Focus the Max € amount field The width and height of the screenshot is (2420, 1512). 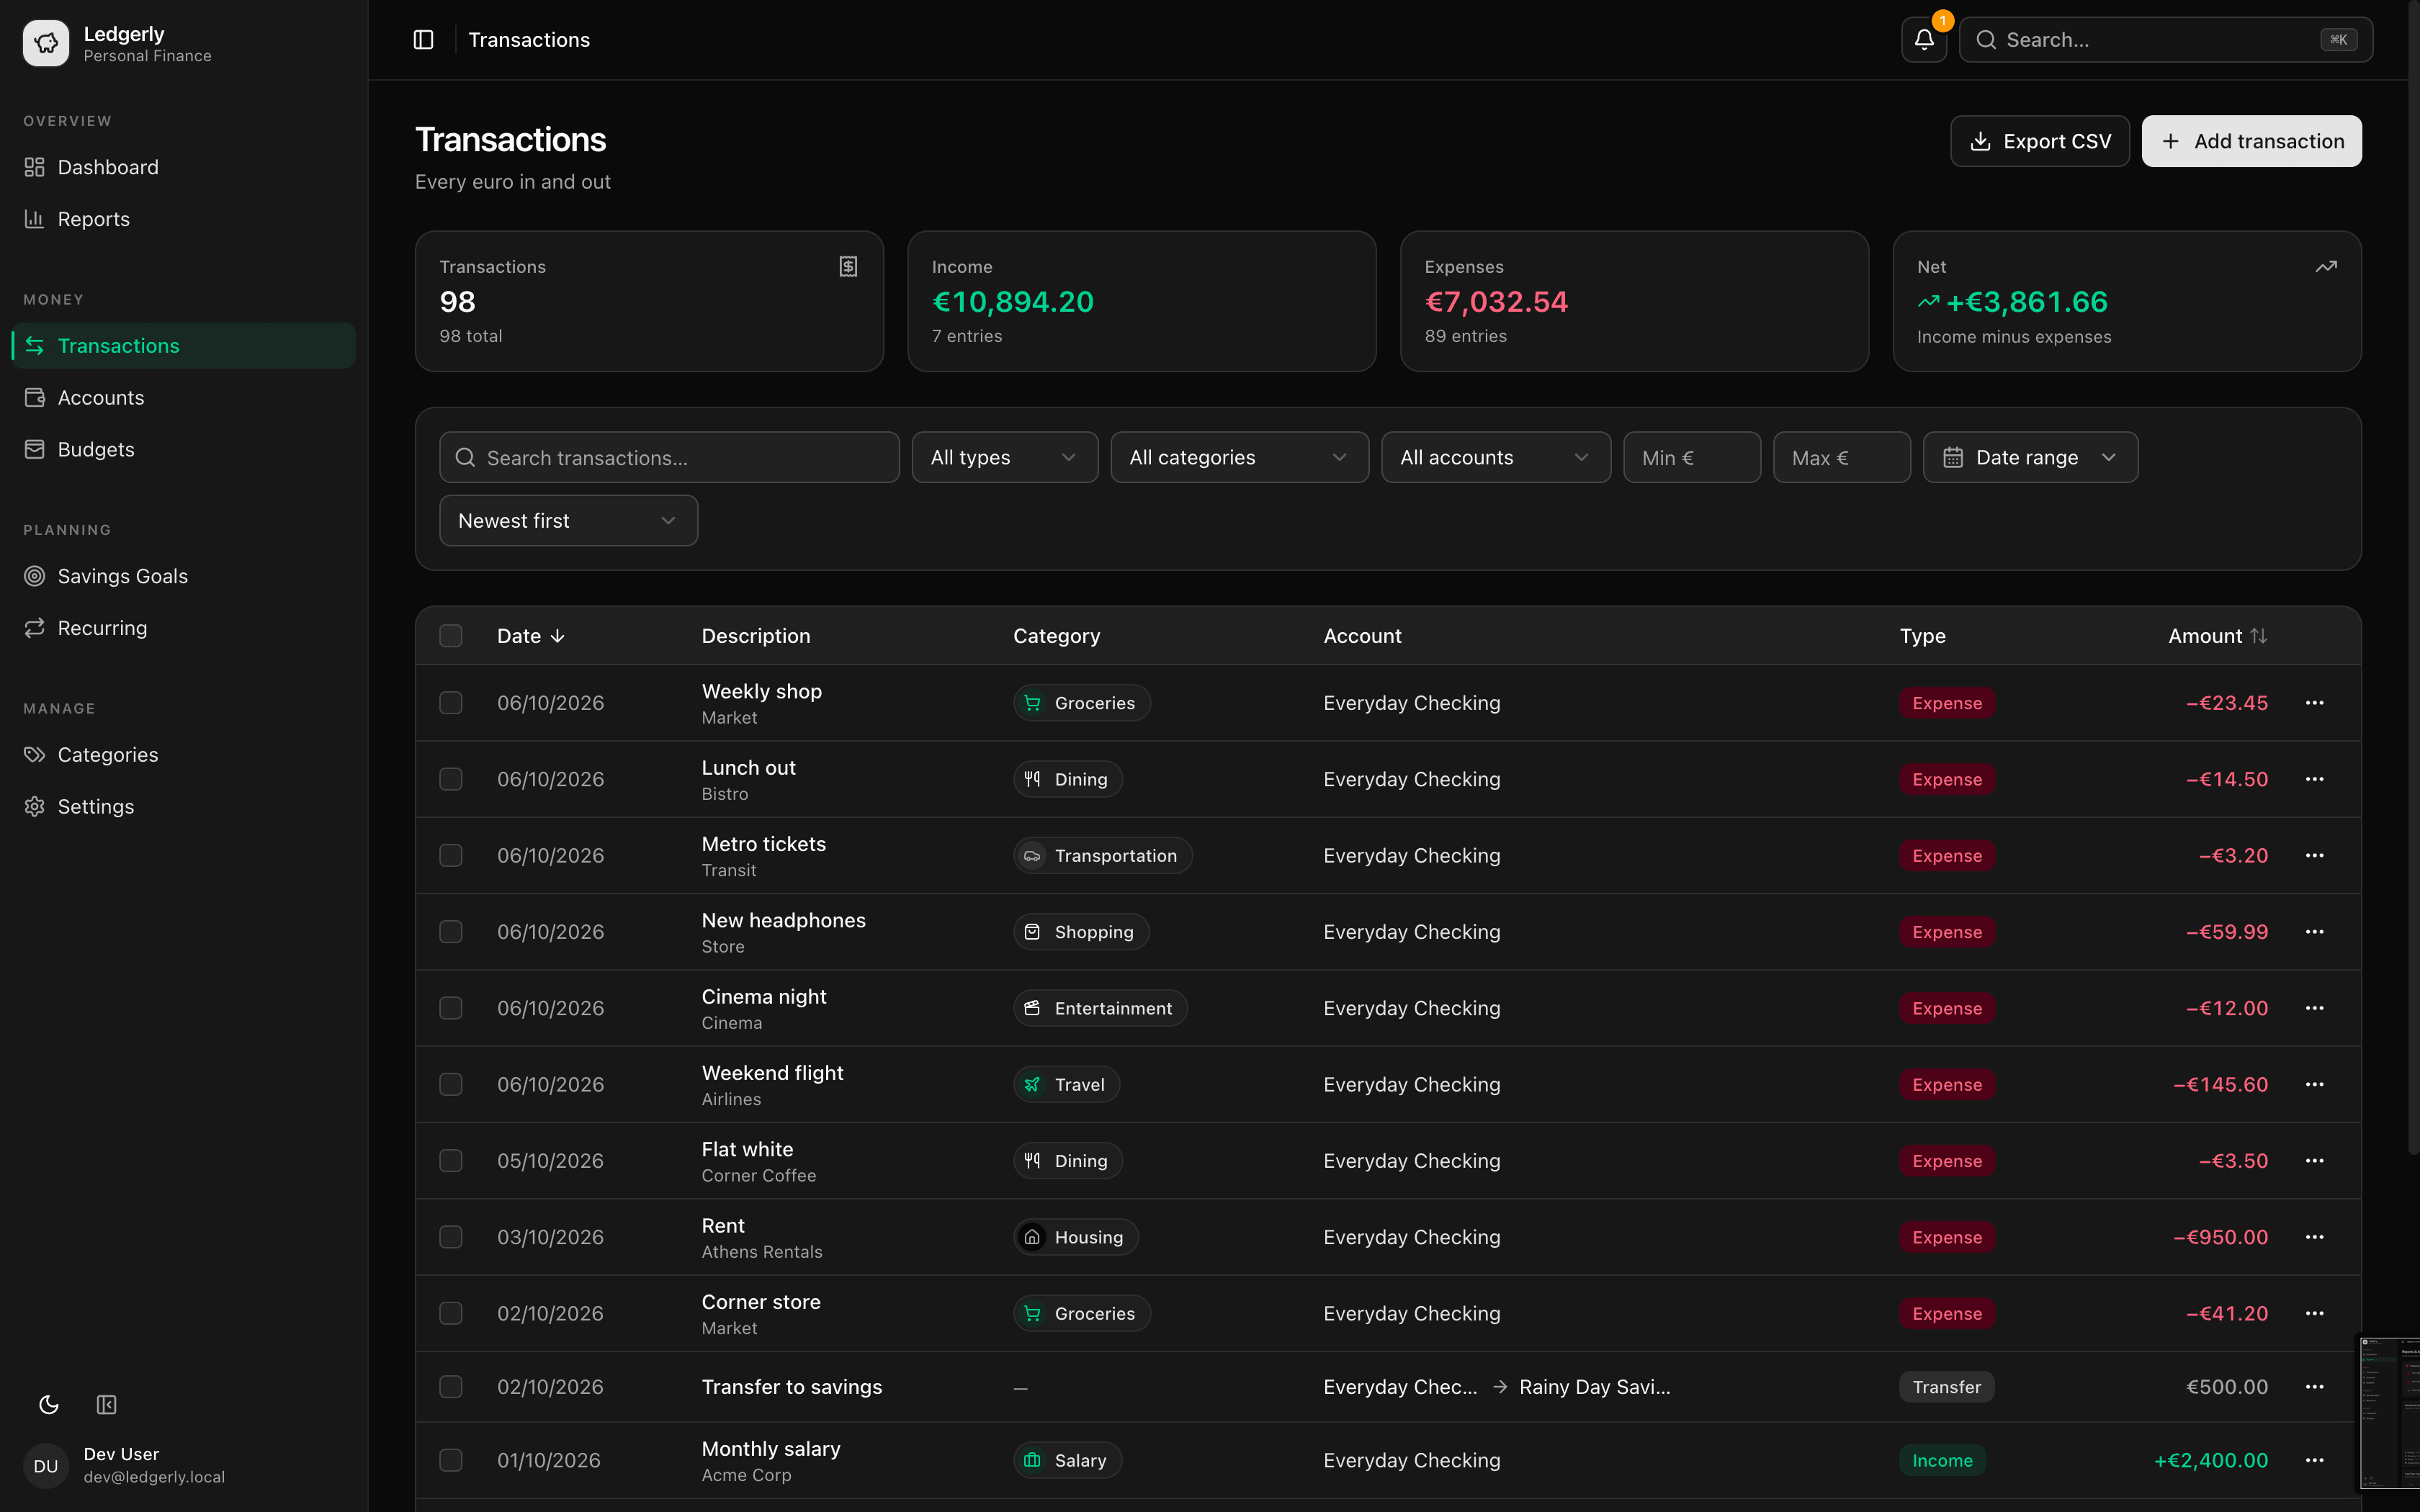pos(1841,457)
